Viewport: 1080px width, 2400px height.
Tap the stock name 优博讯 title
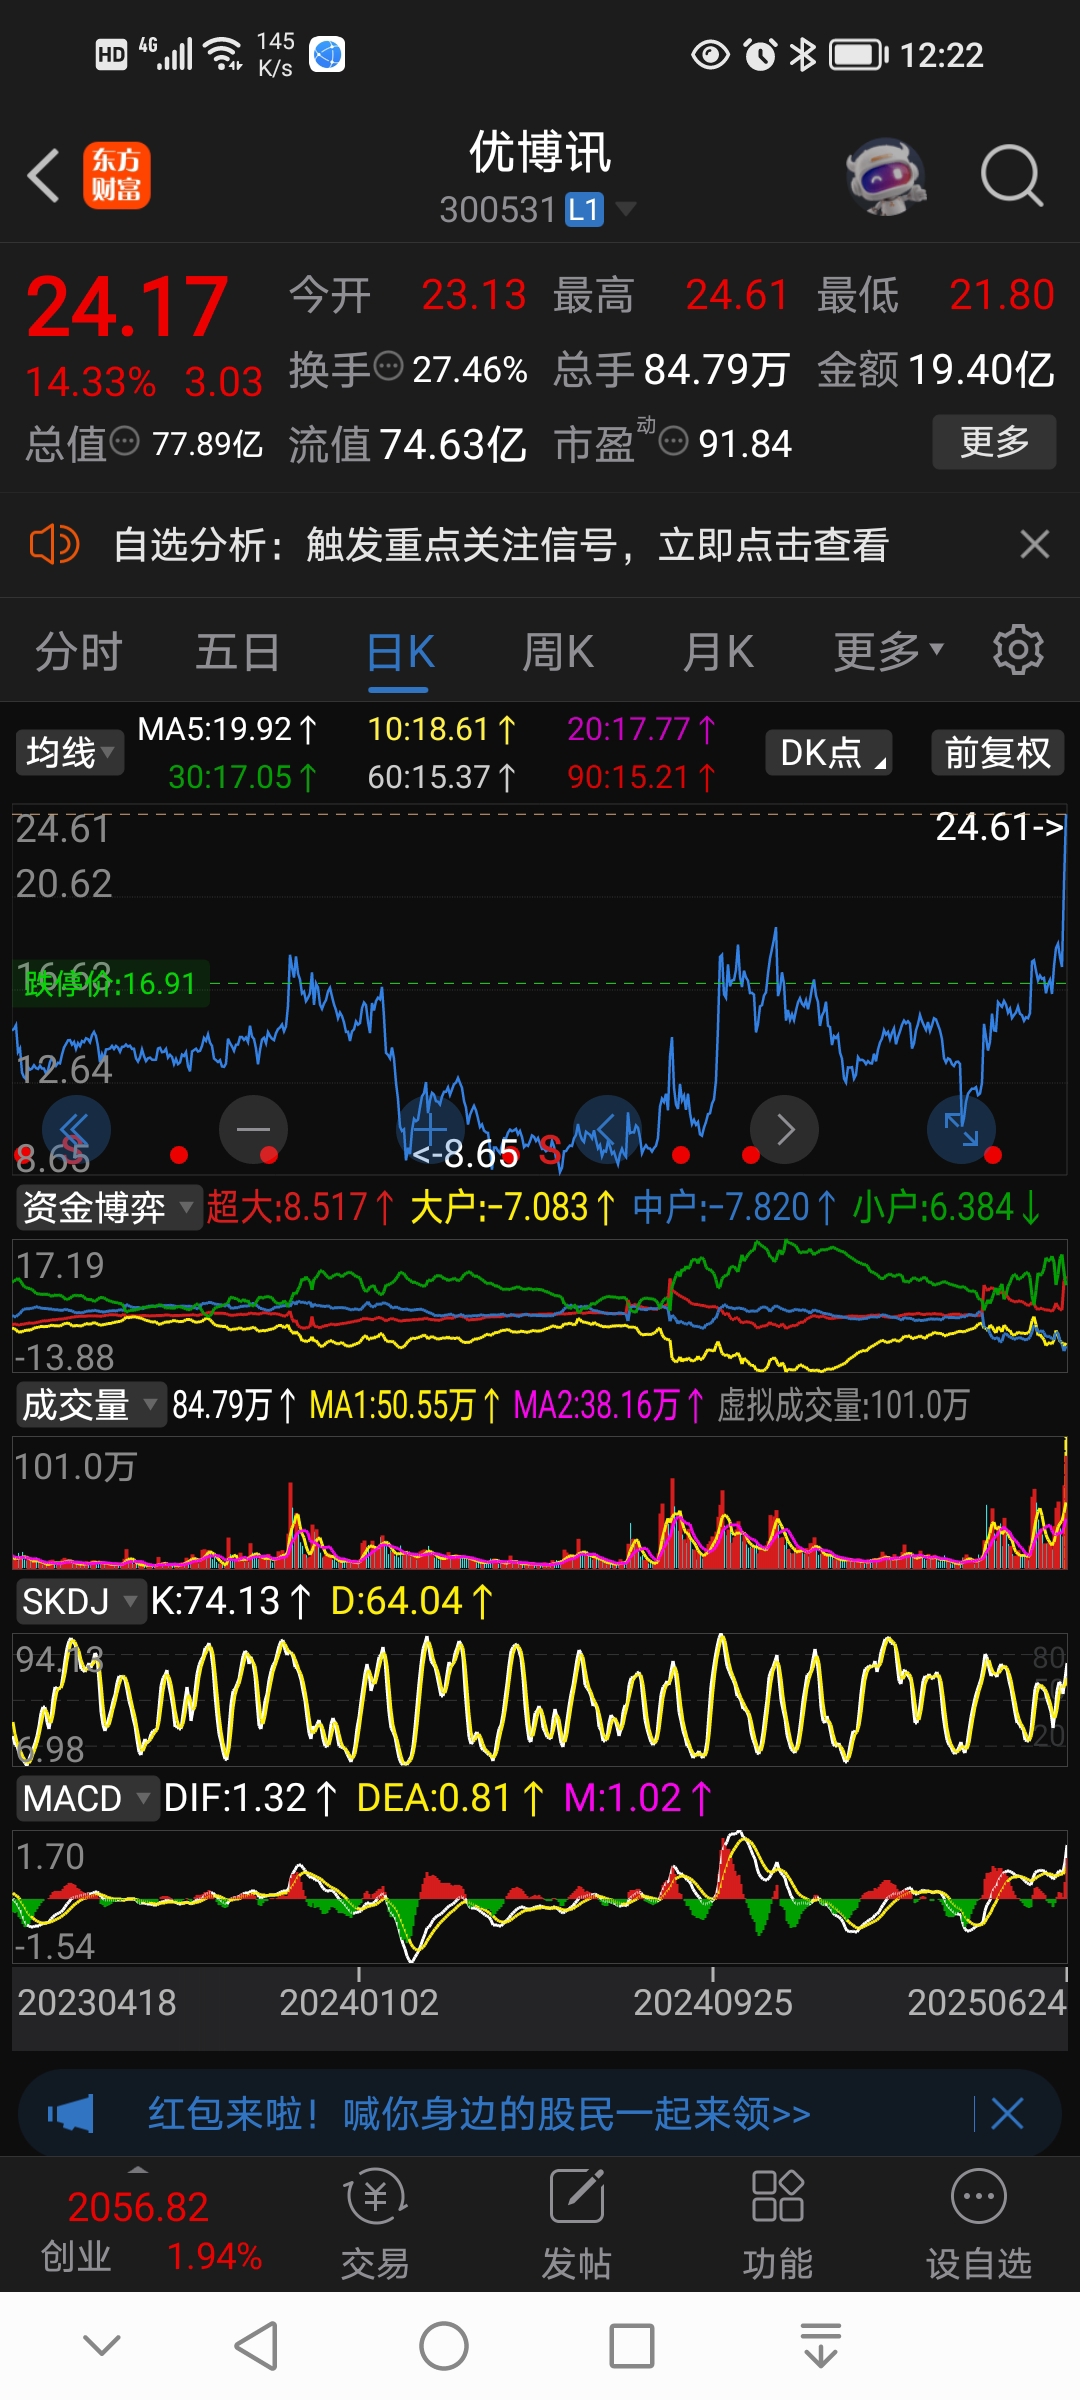pos(540,153)
